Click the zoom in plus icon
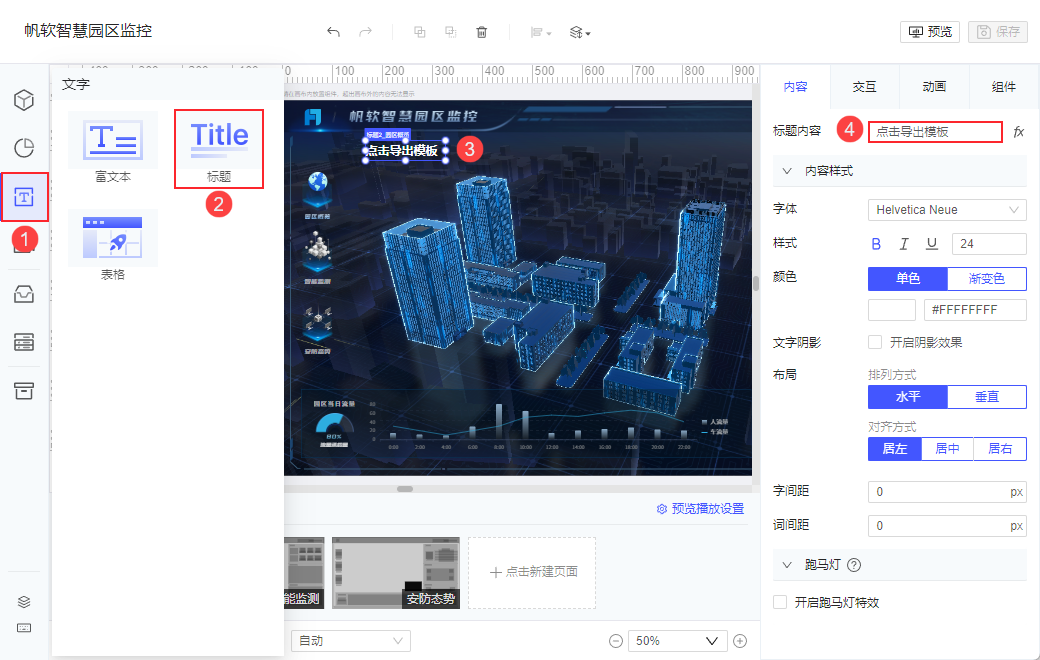1040x660 pixels. tap(740, 641)
